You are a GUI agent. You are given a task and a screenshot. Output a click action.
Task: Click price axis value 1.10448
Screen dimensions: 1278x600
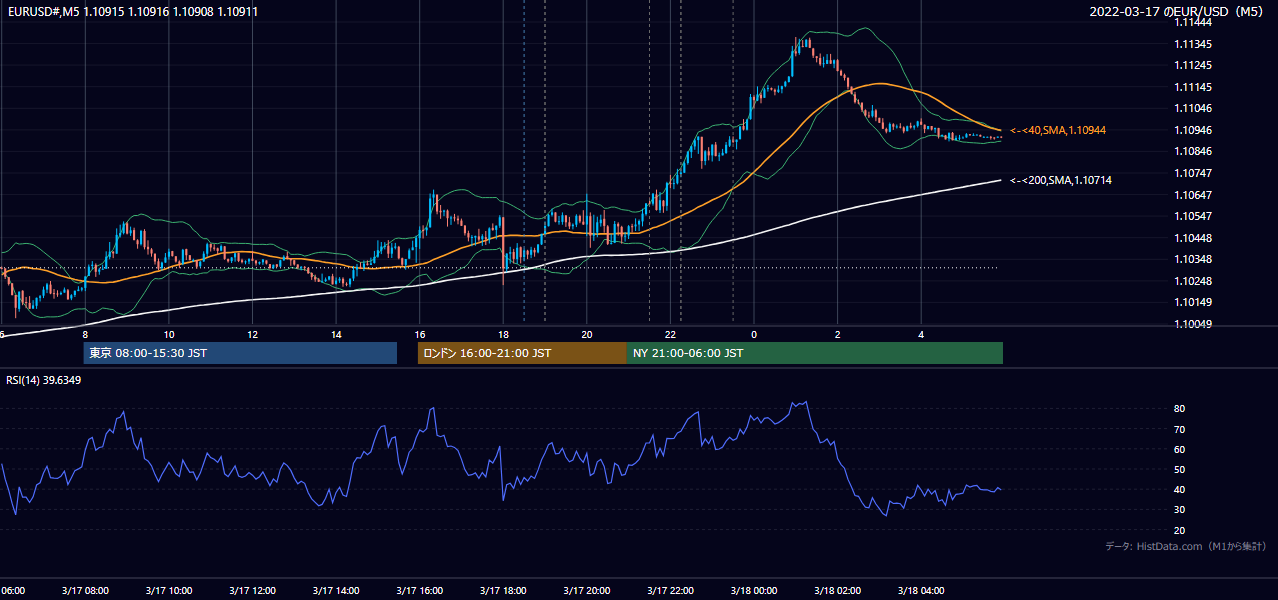click(x=1193, y=238)
